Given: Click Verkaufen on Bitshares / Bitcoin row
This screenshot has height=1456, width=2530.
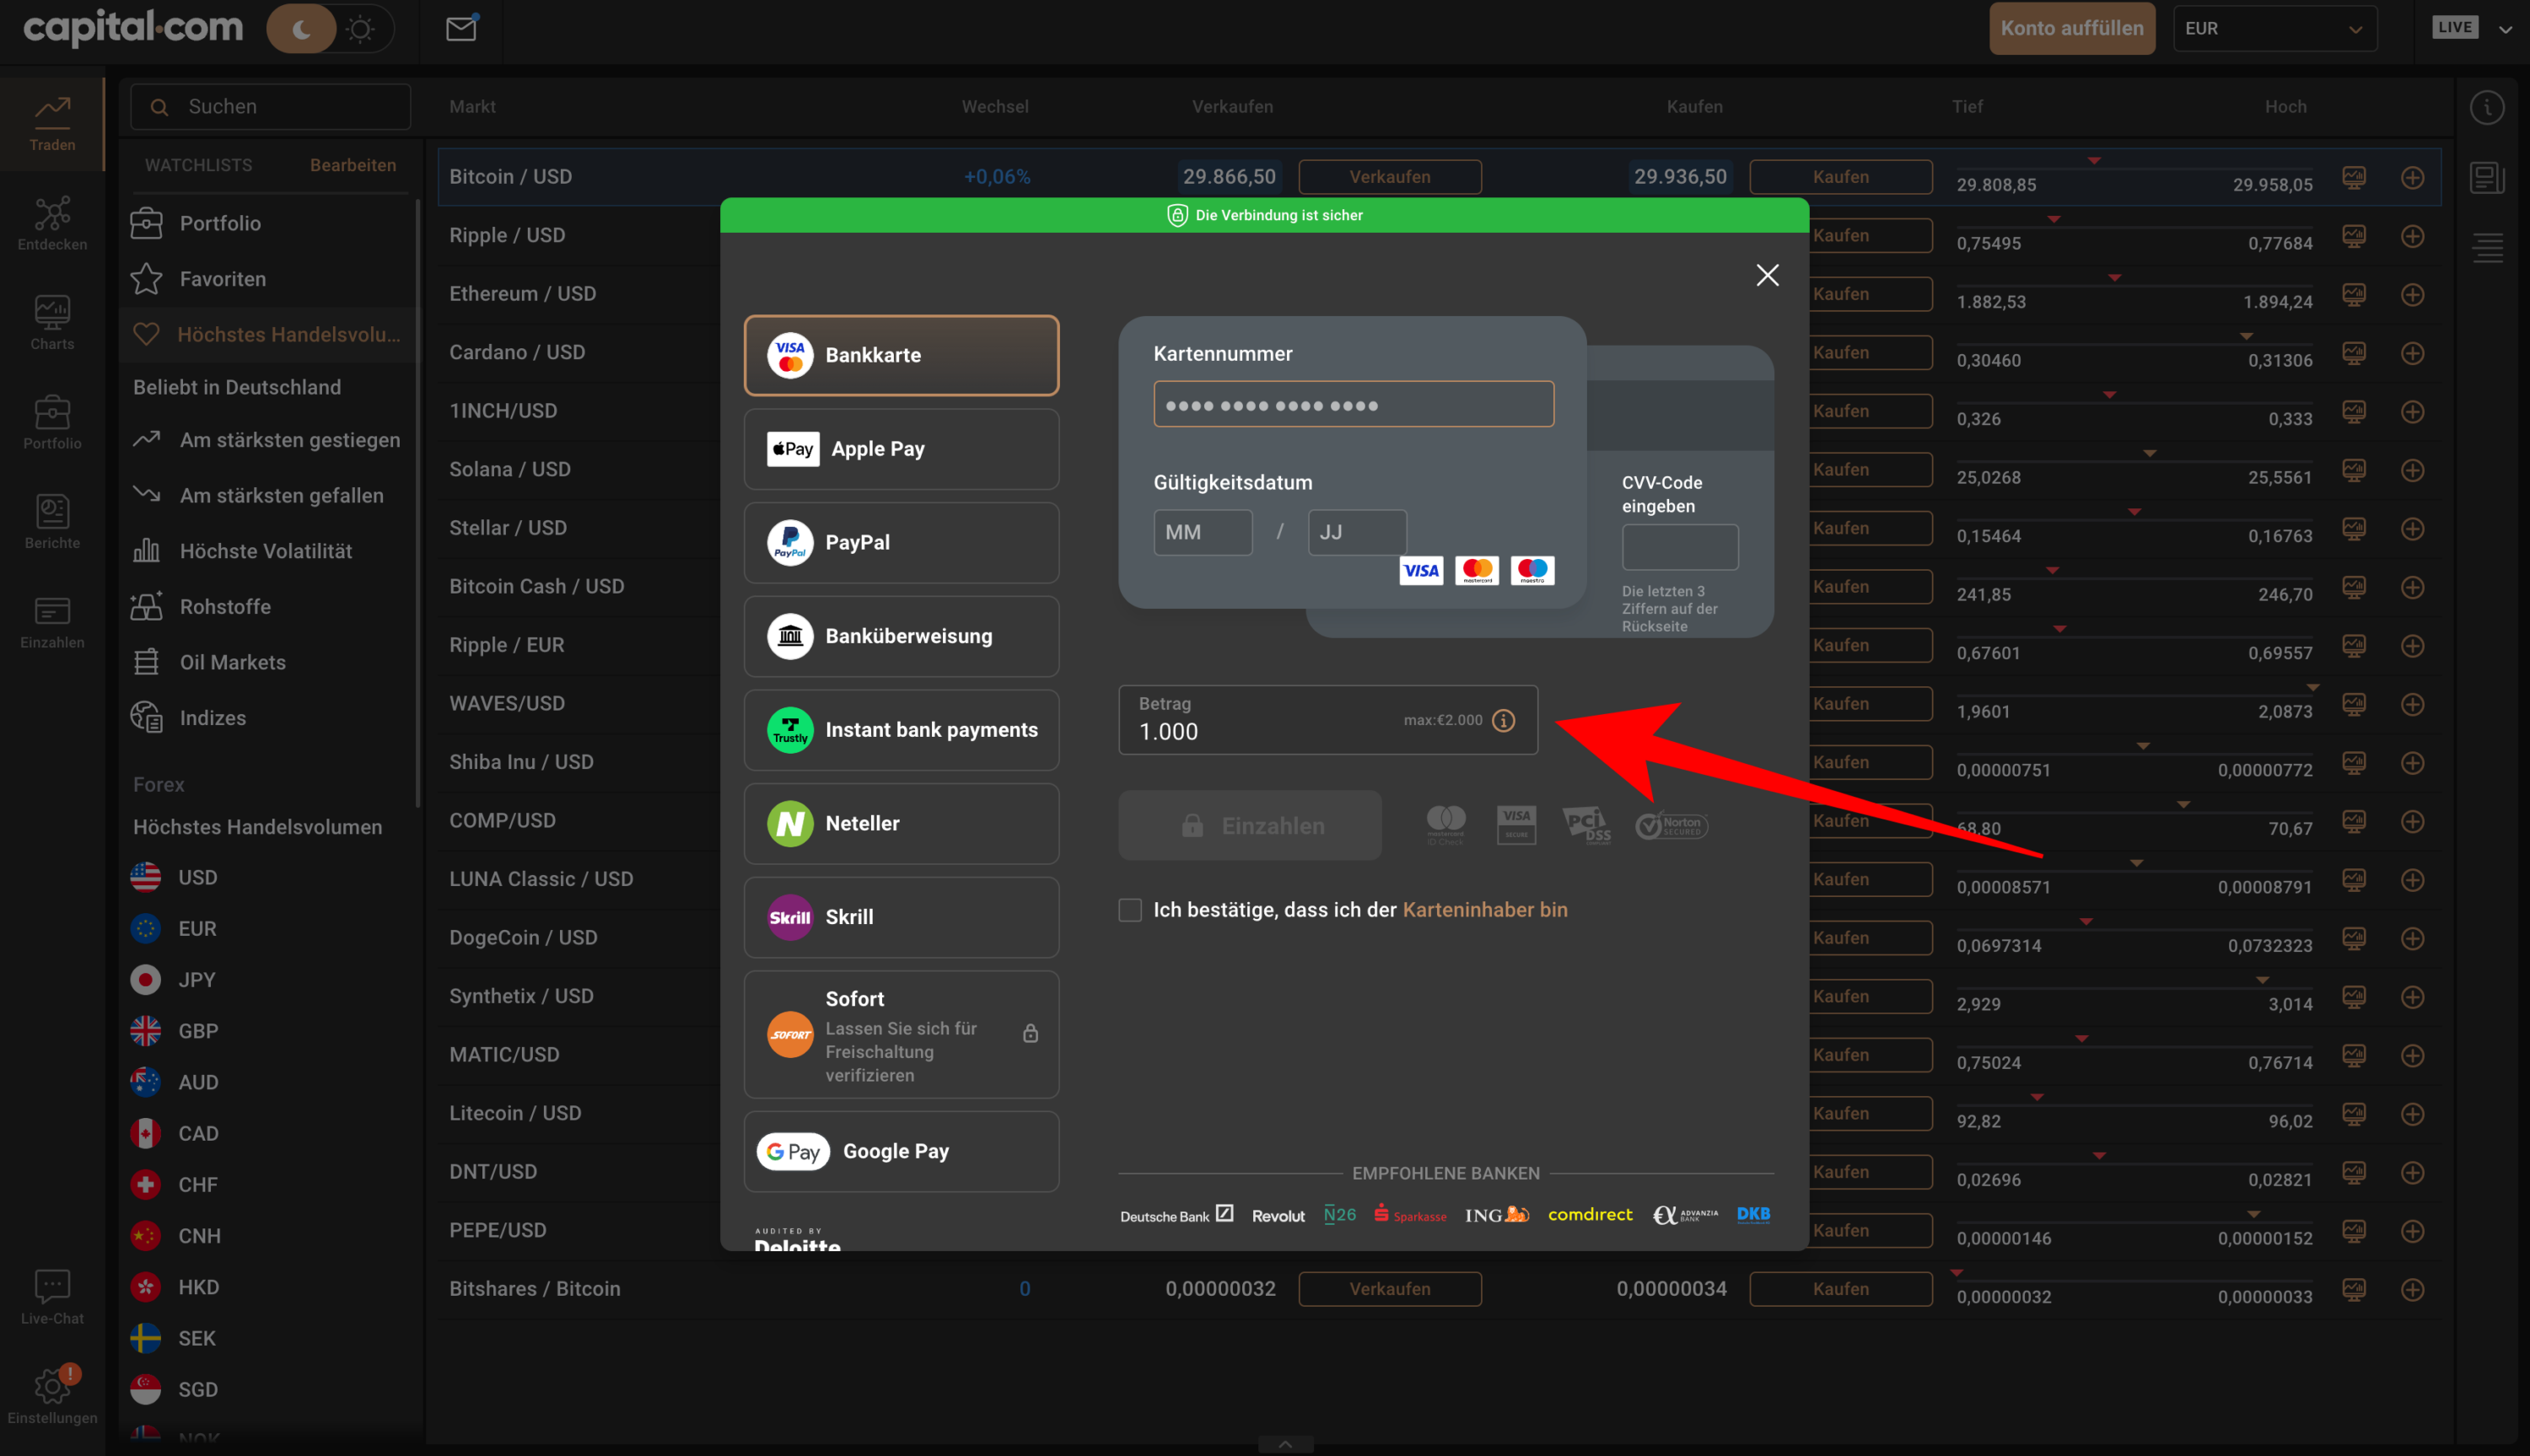Looking at the screenshot, I should (x=1389, y=1289).
